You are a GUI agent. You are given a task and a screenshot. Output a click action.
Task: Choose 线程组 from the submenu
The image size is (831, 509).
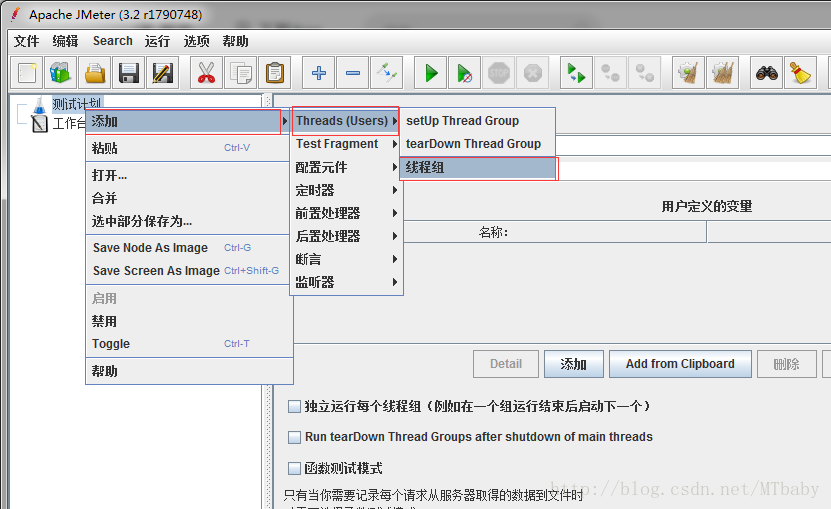478,168
